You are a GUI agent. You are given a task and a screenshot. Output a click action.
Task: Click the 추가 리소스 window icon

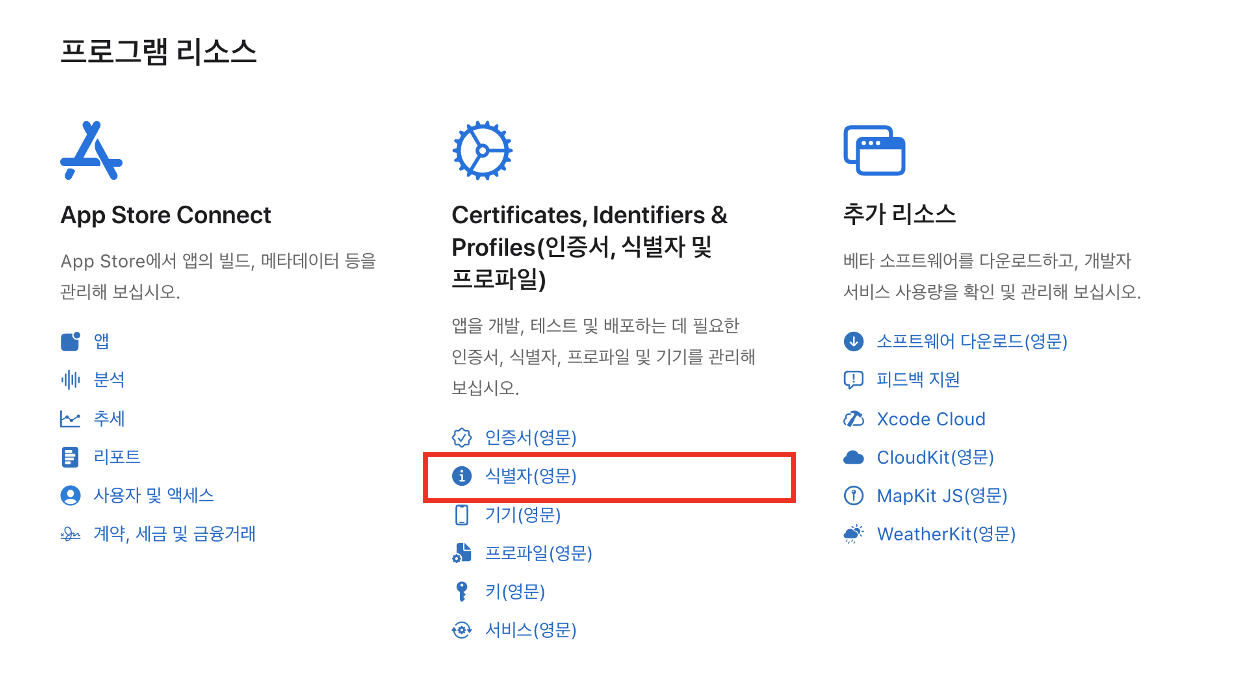tap(874, 151)
